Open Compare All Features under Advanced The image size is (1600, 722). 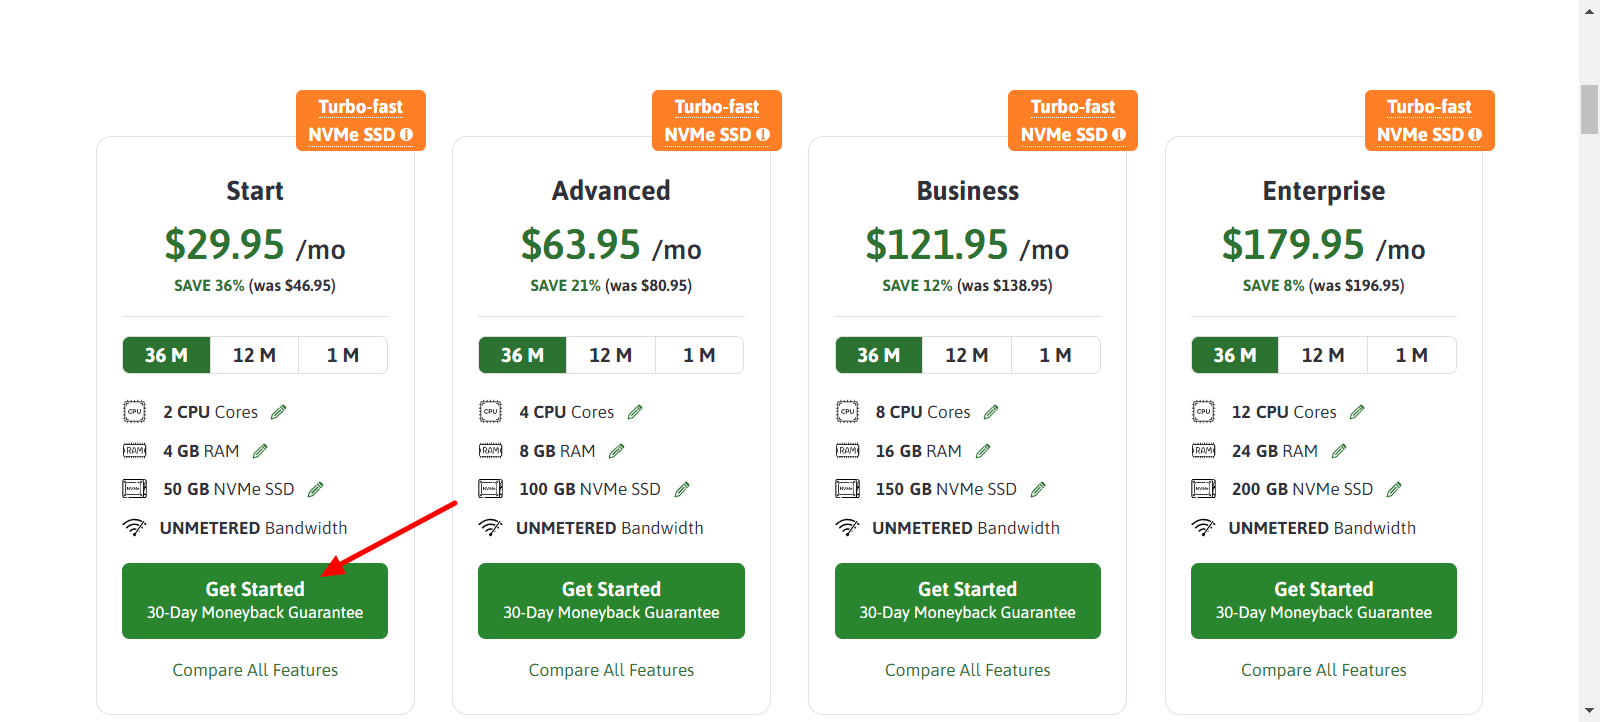tap(611, 670)
